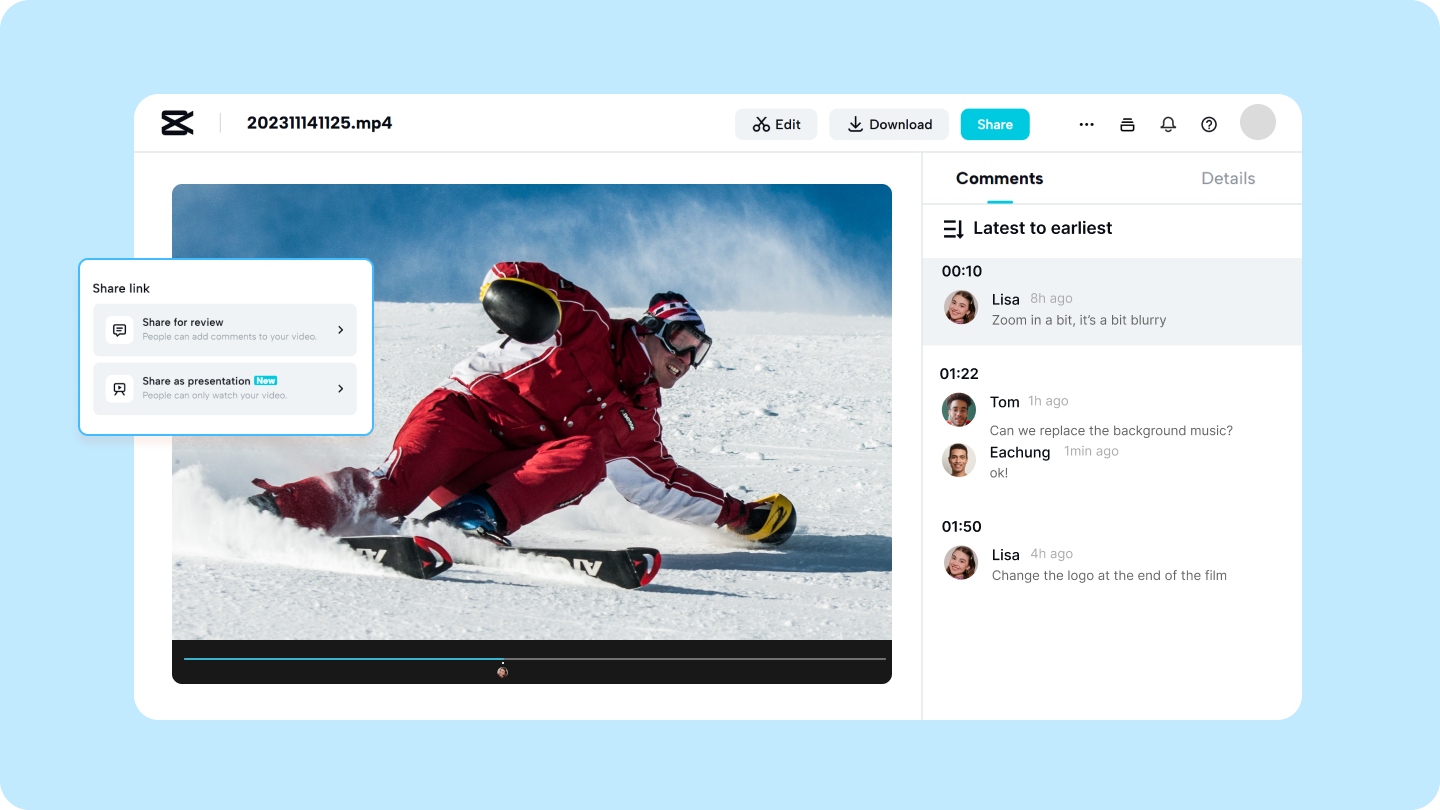Click the CapCut logo icon
This screenshot has height=810, width=1440.
[x=177, y=123]
